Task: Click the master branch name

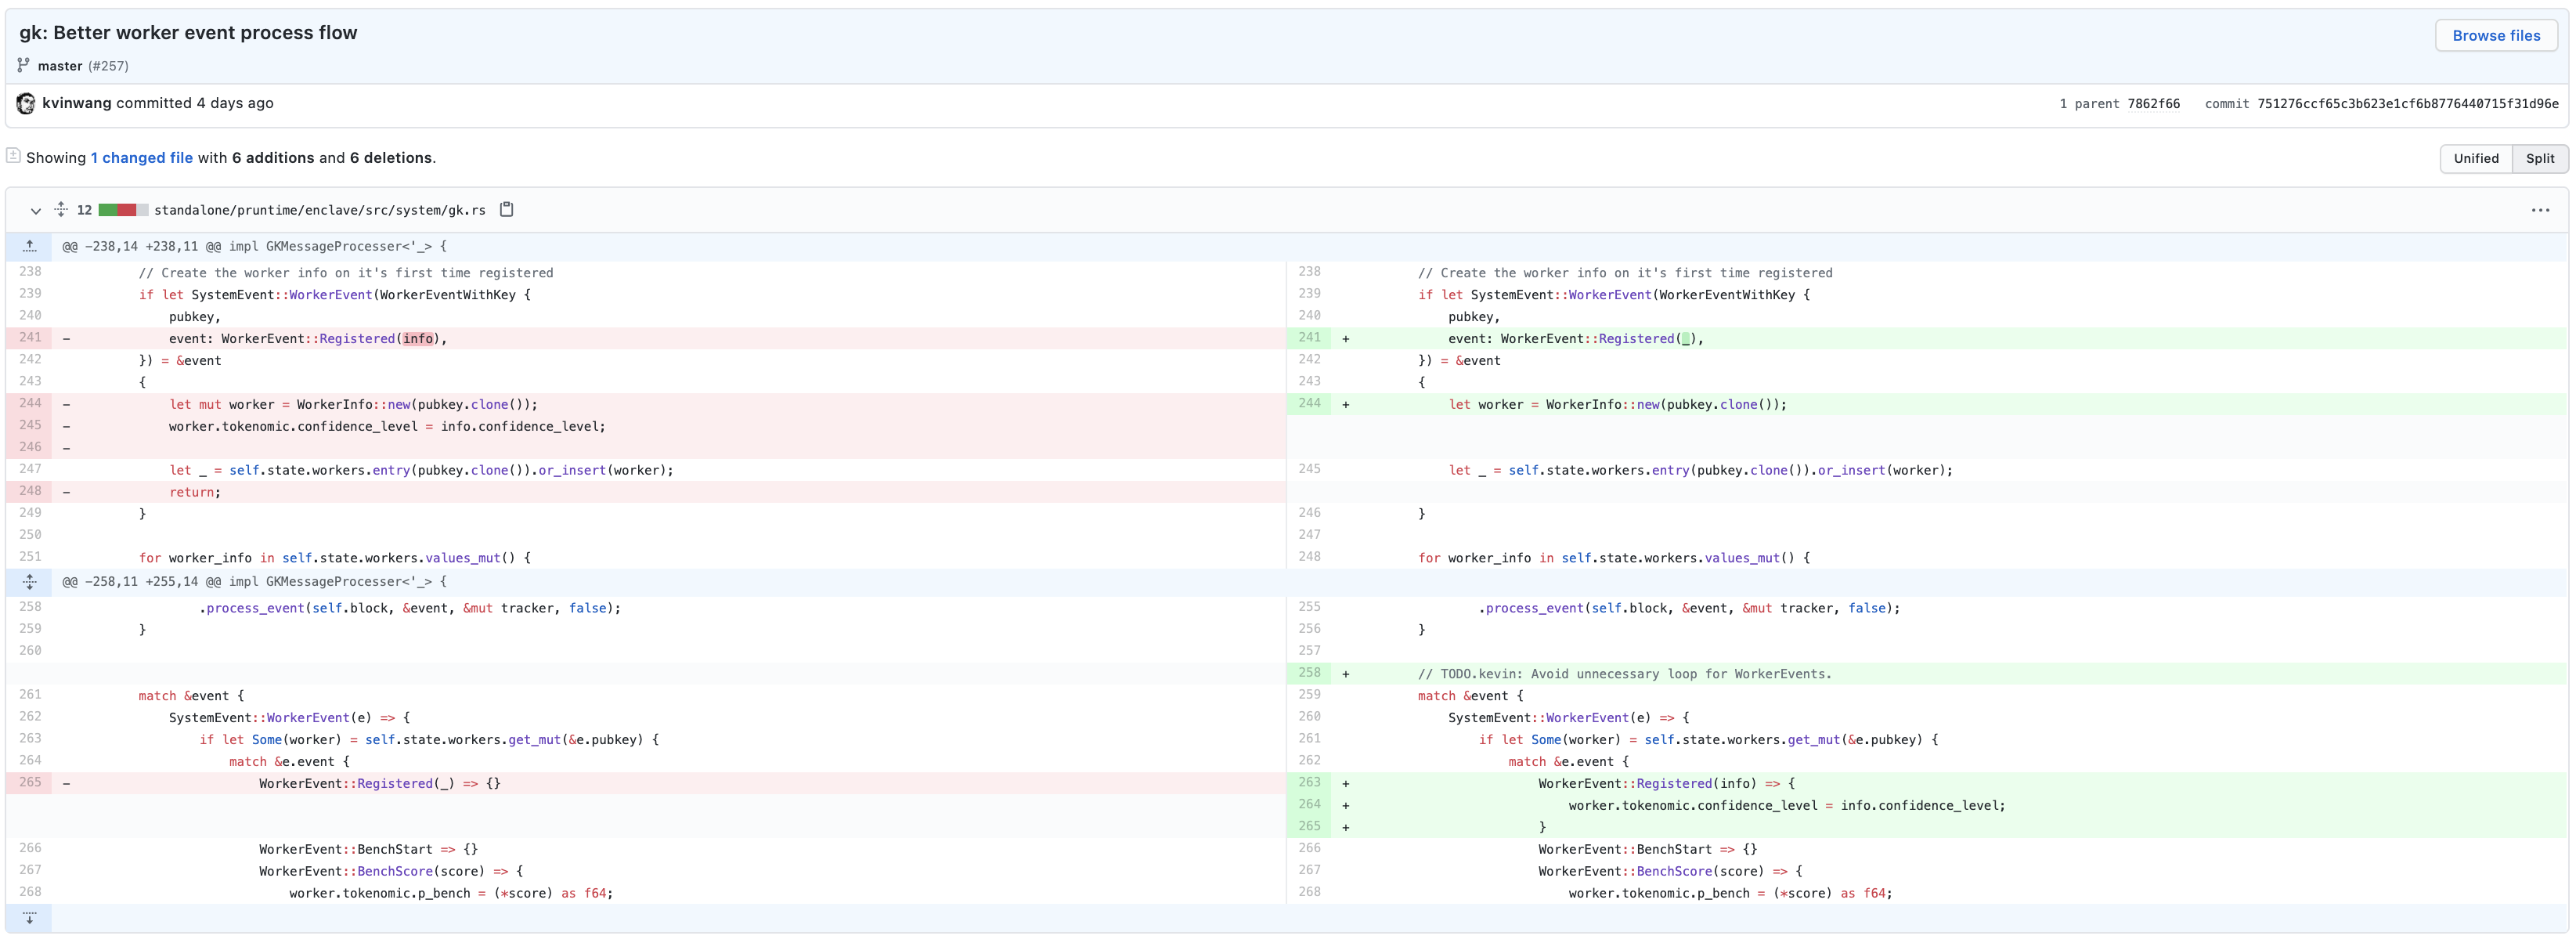Action: [60, 66]
